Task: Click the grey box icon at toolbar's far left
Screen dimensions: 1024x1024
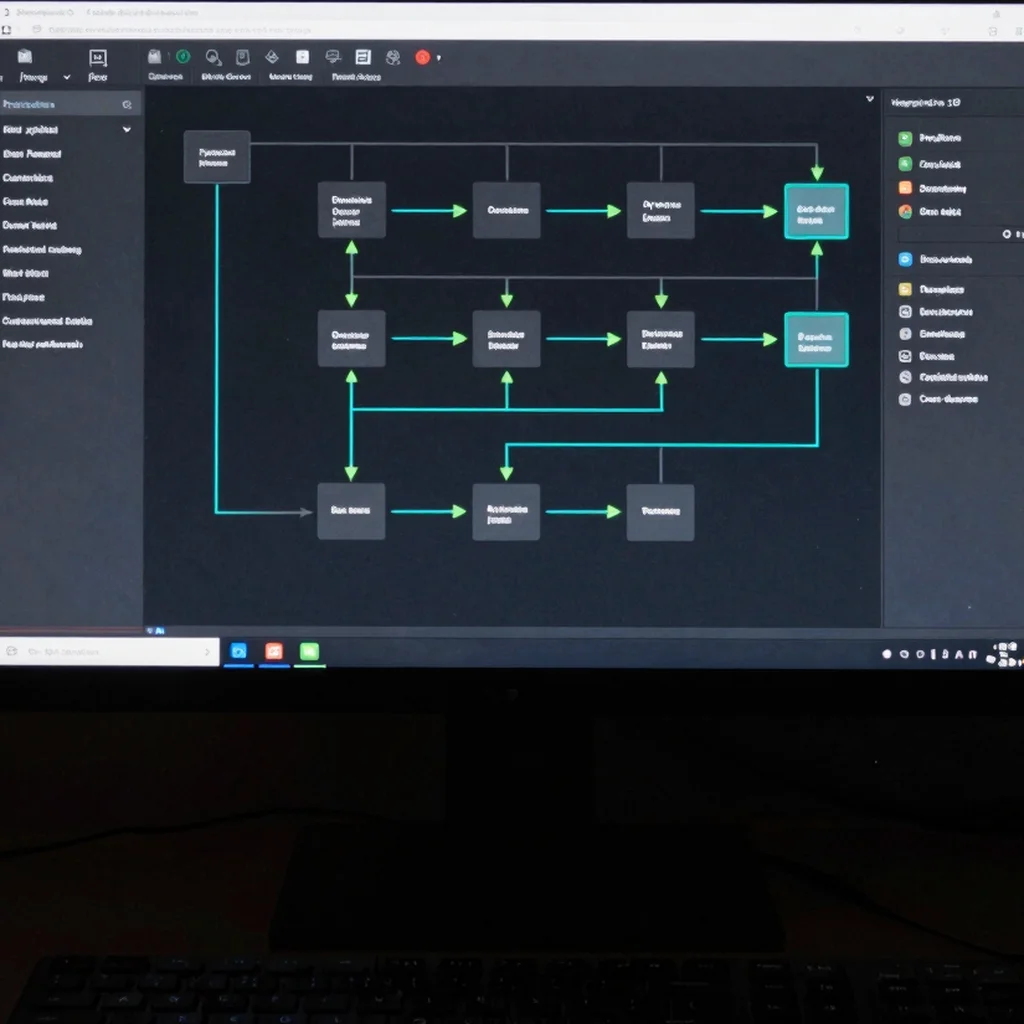Action: 25,57
